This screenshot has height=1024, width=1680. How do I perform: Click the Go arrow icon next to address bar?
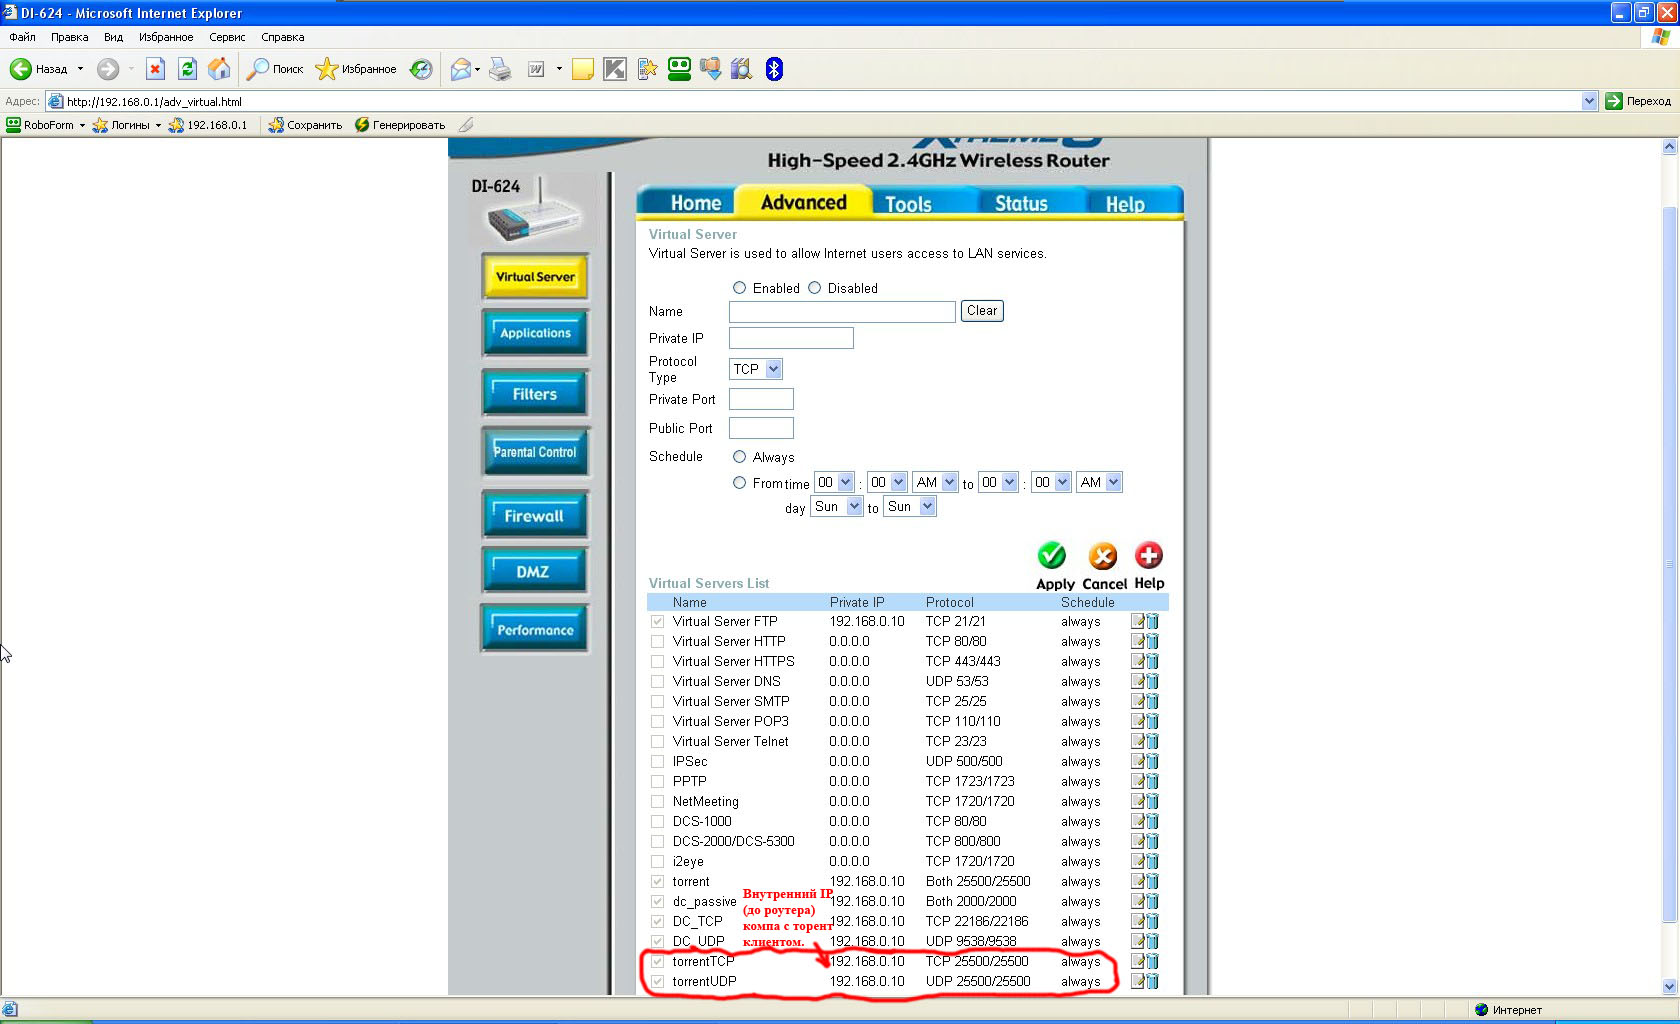1613,101
